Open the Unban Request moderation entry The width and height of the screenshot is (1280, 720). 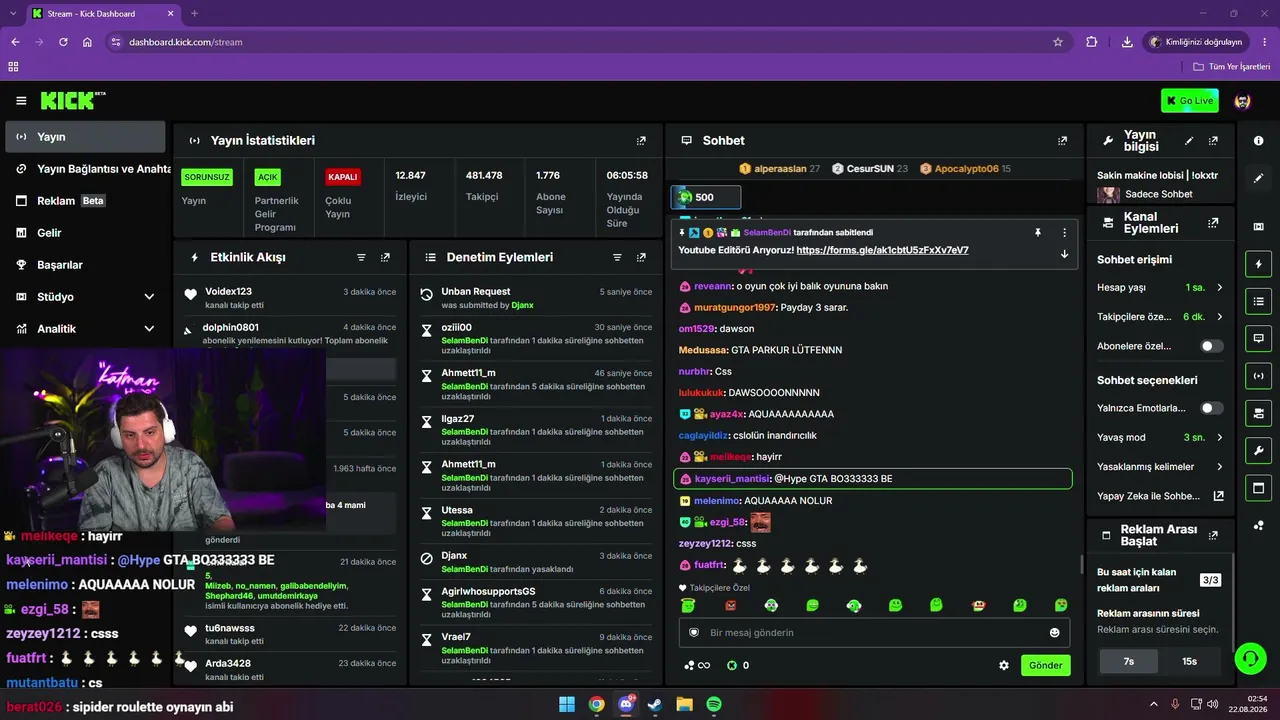(534, 297)
